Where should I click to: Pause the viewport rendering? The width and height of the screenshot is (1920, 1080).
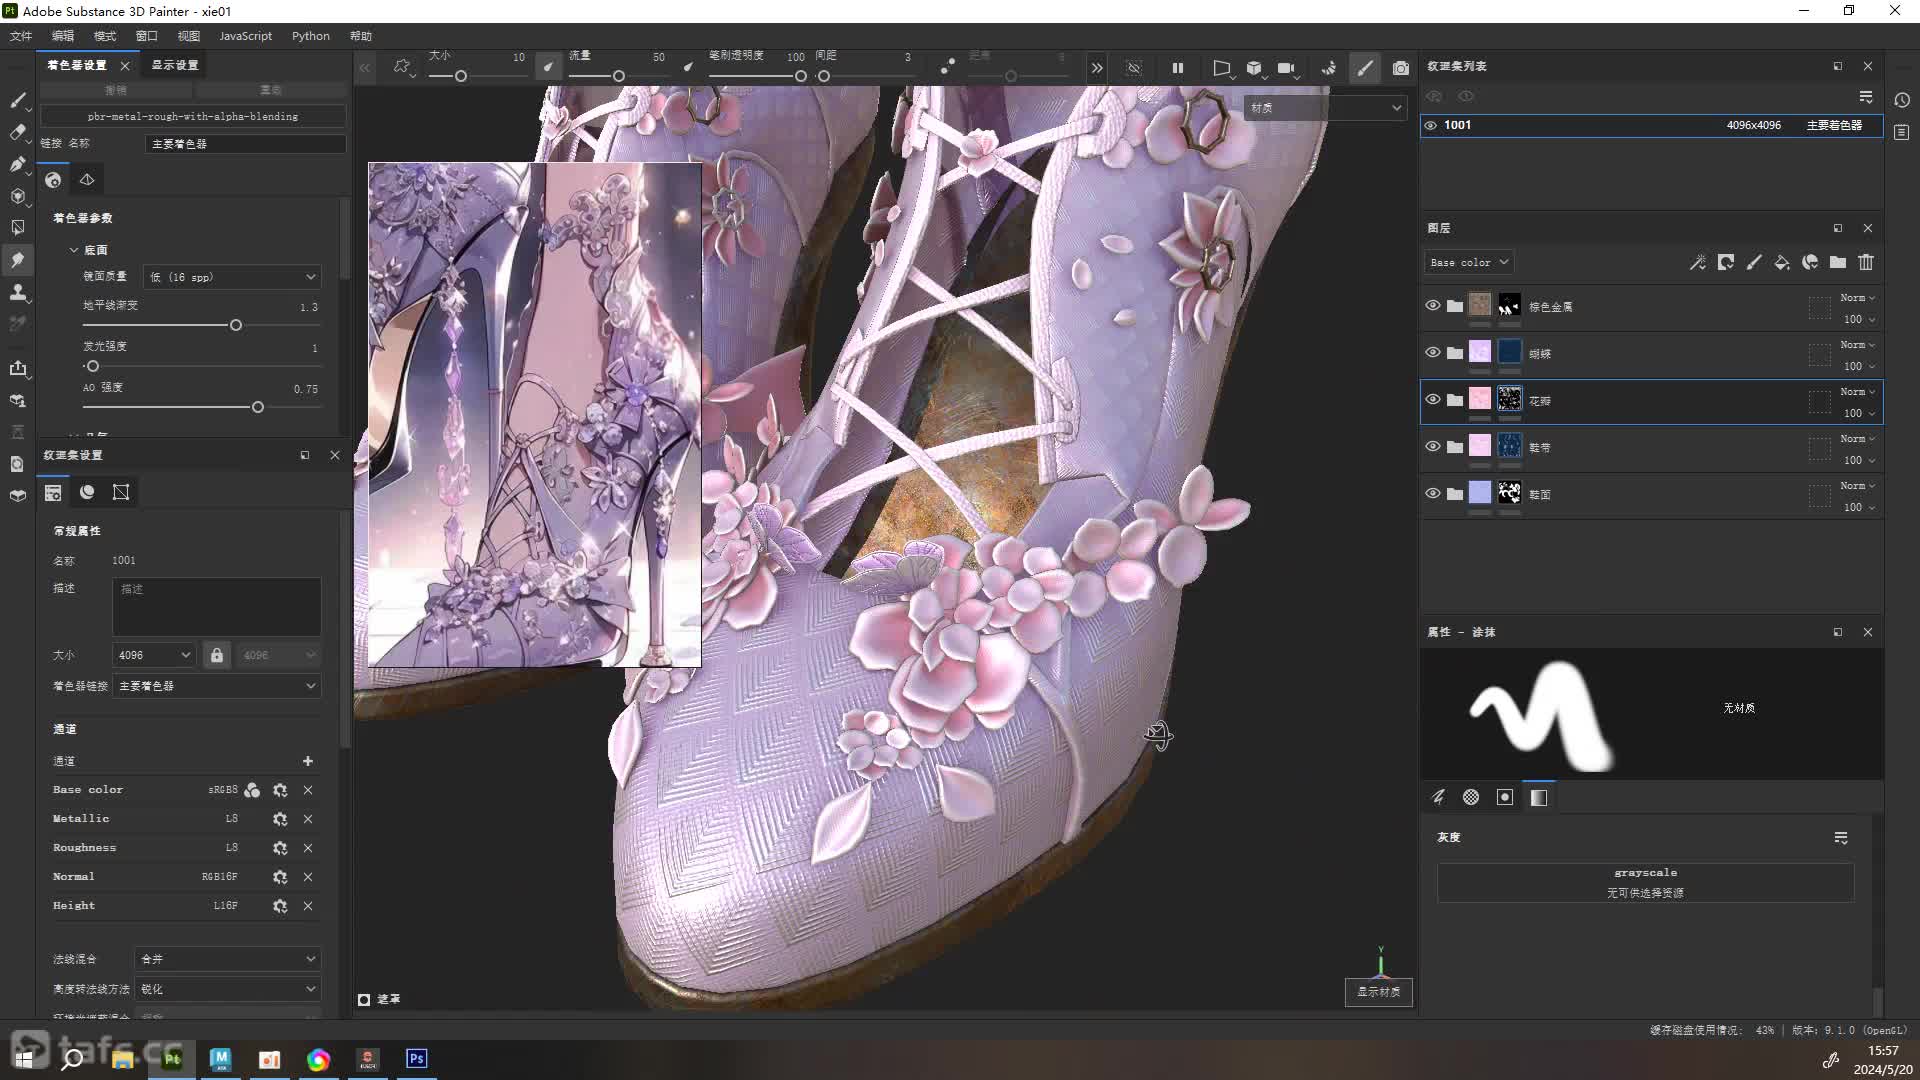point(1178,68)
